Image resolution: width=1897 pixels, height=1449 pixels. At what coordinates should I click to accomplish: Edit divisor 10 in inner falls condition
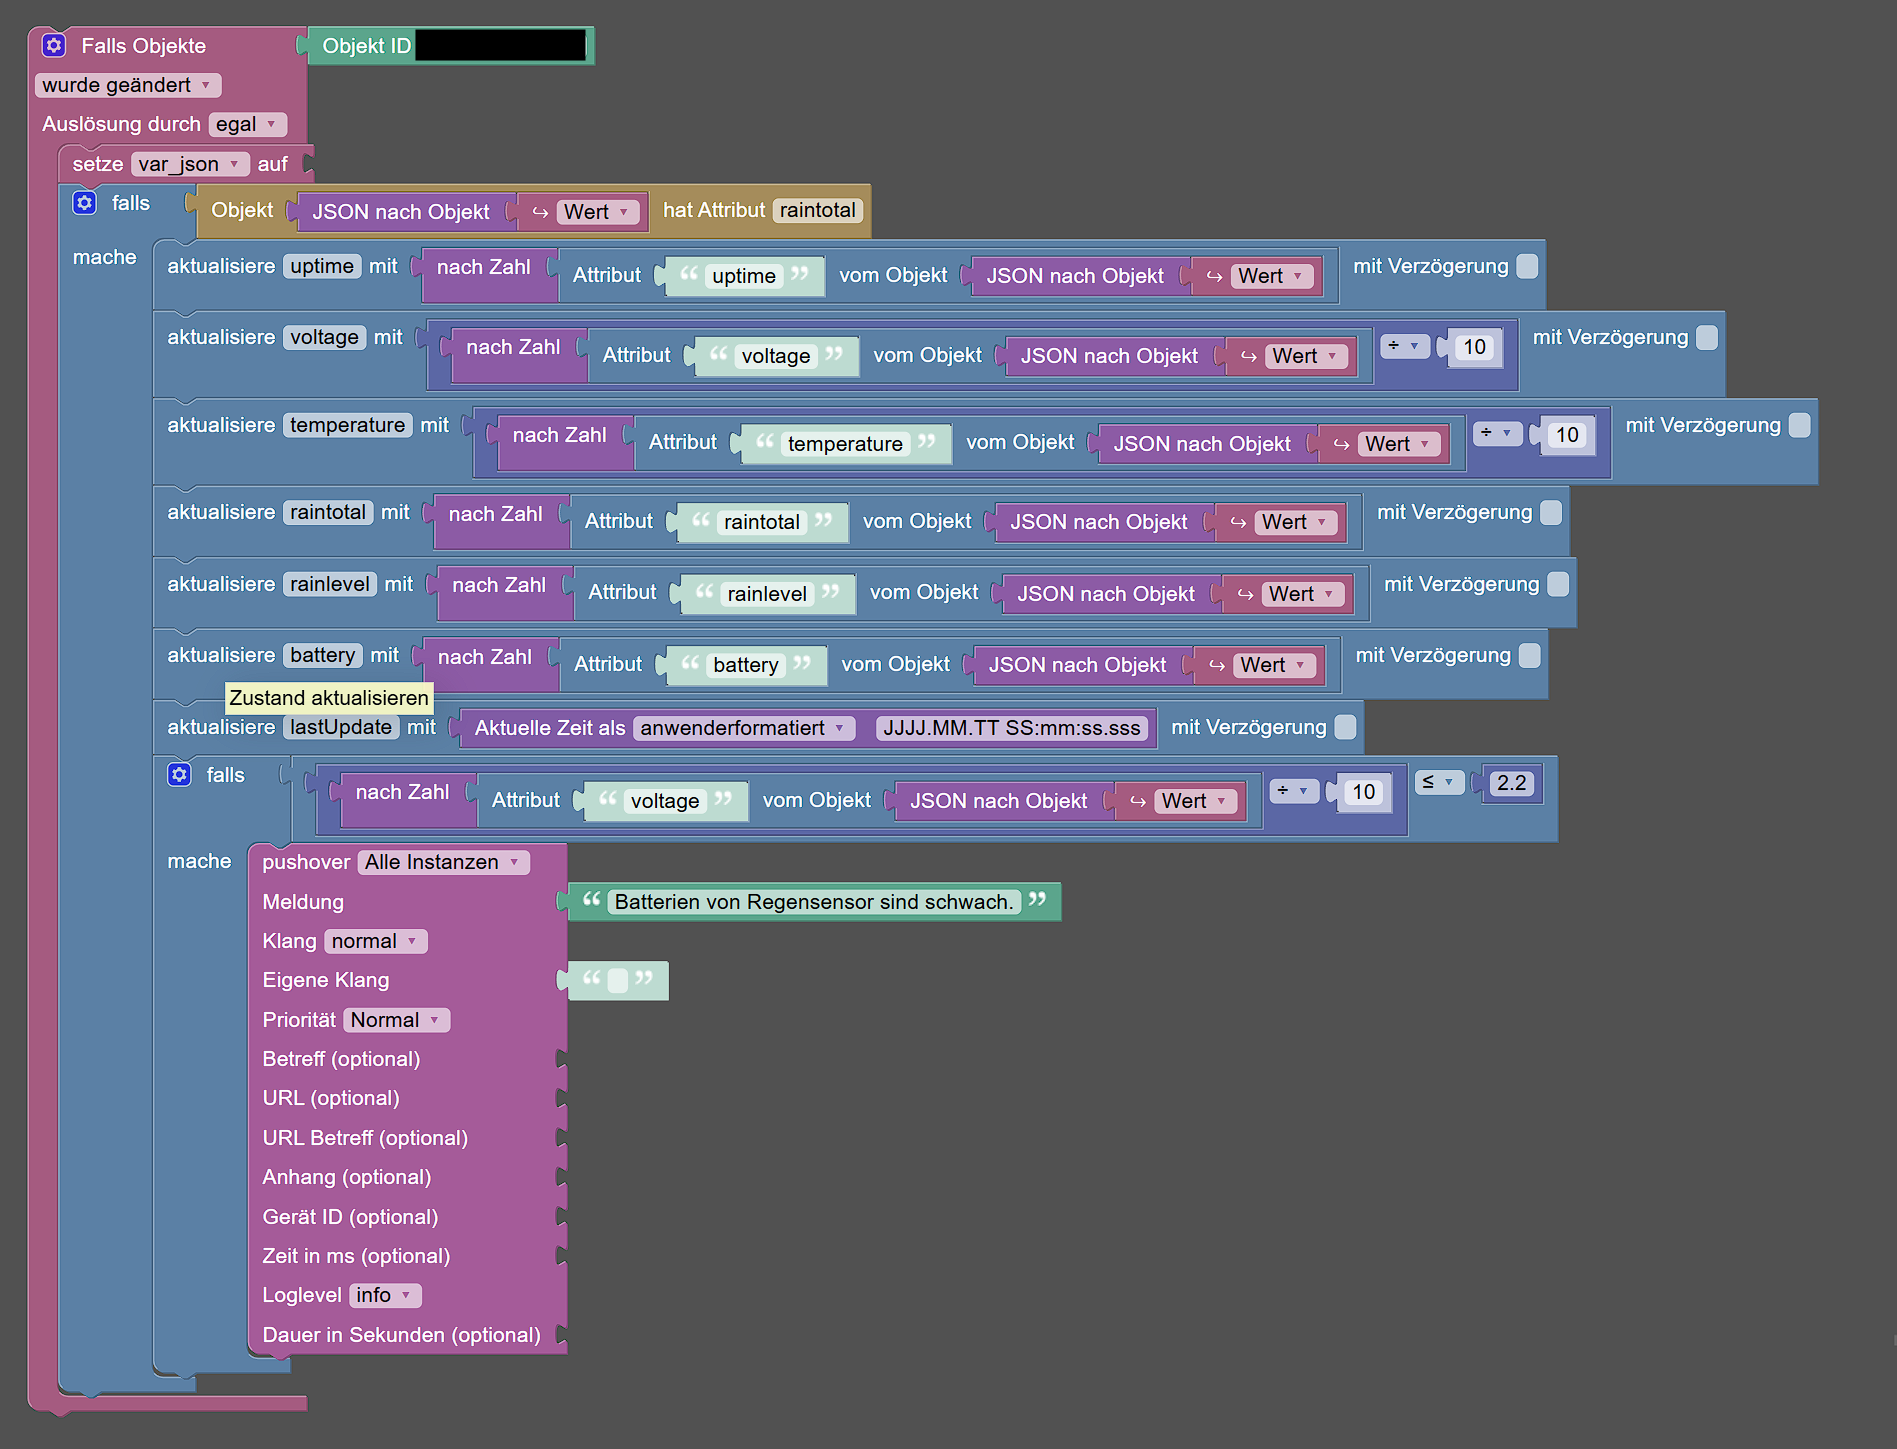(x=1363, y=792)
